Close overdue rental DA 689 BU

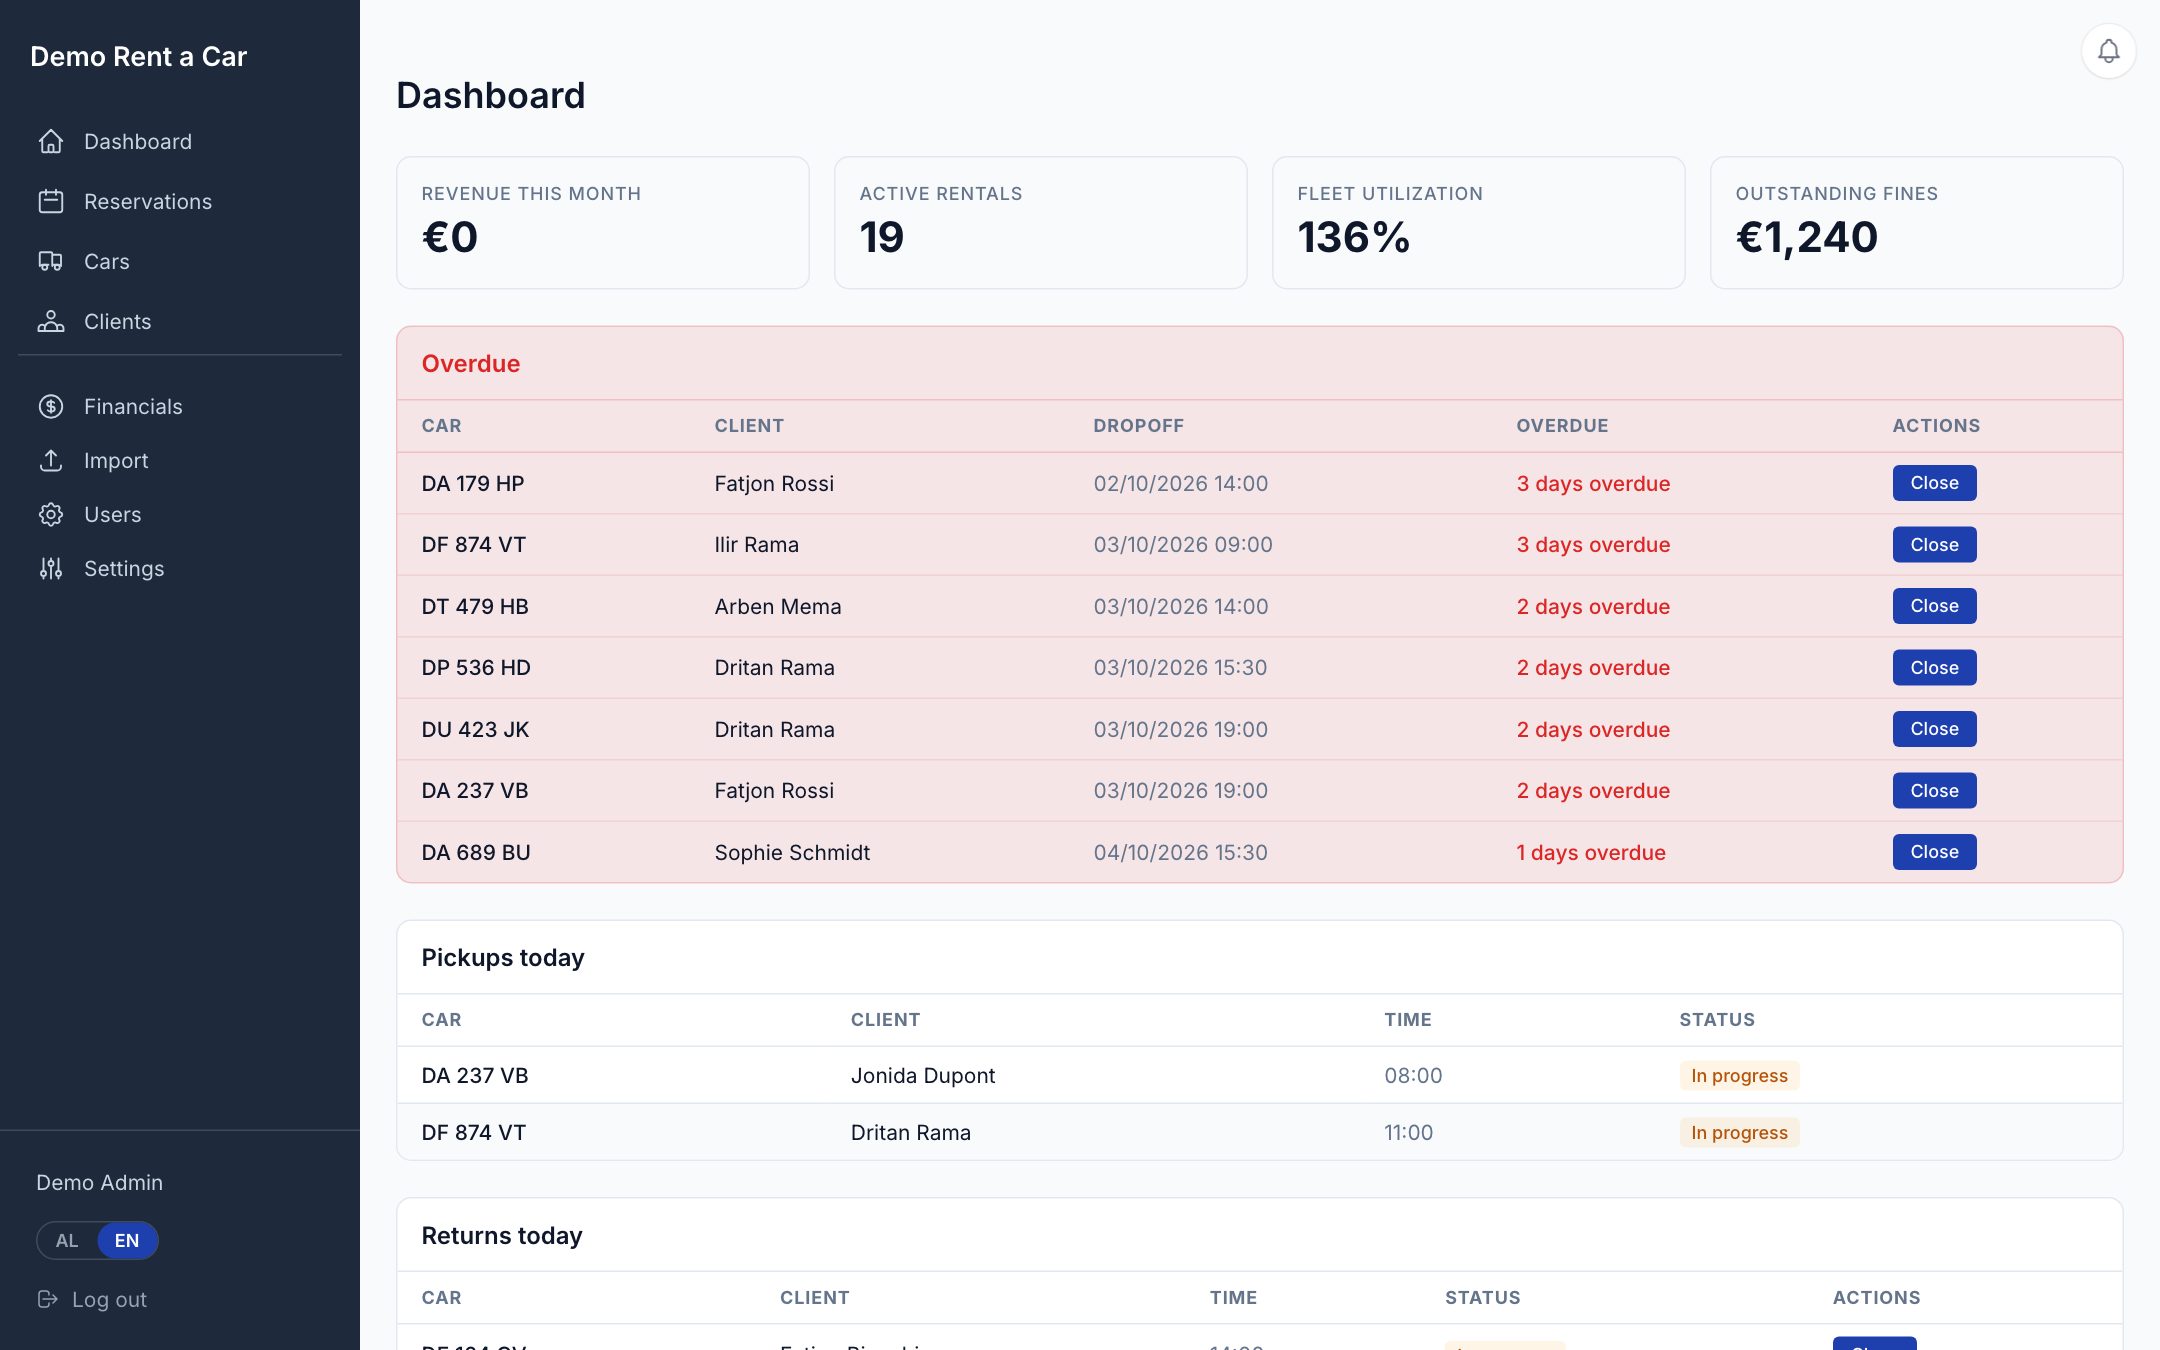pyautogui.click(x=1934, y=852)
